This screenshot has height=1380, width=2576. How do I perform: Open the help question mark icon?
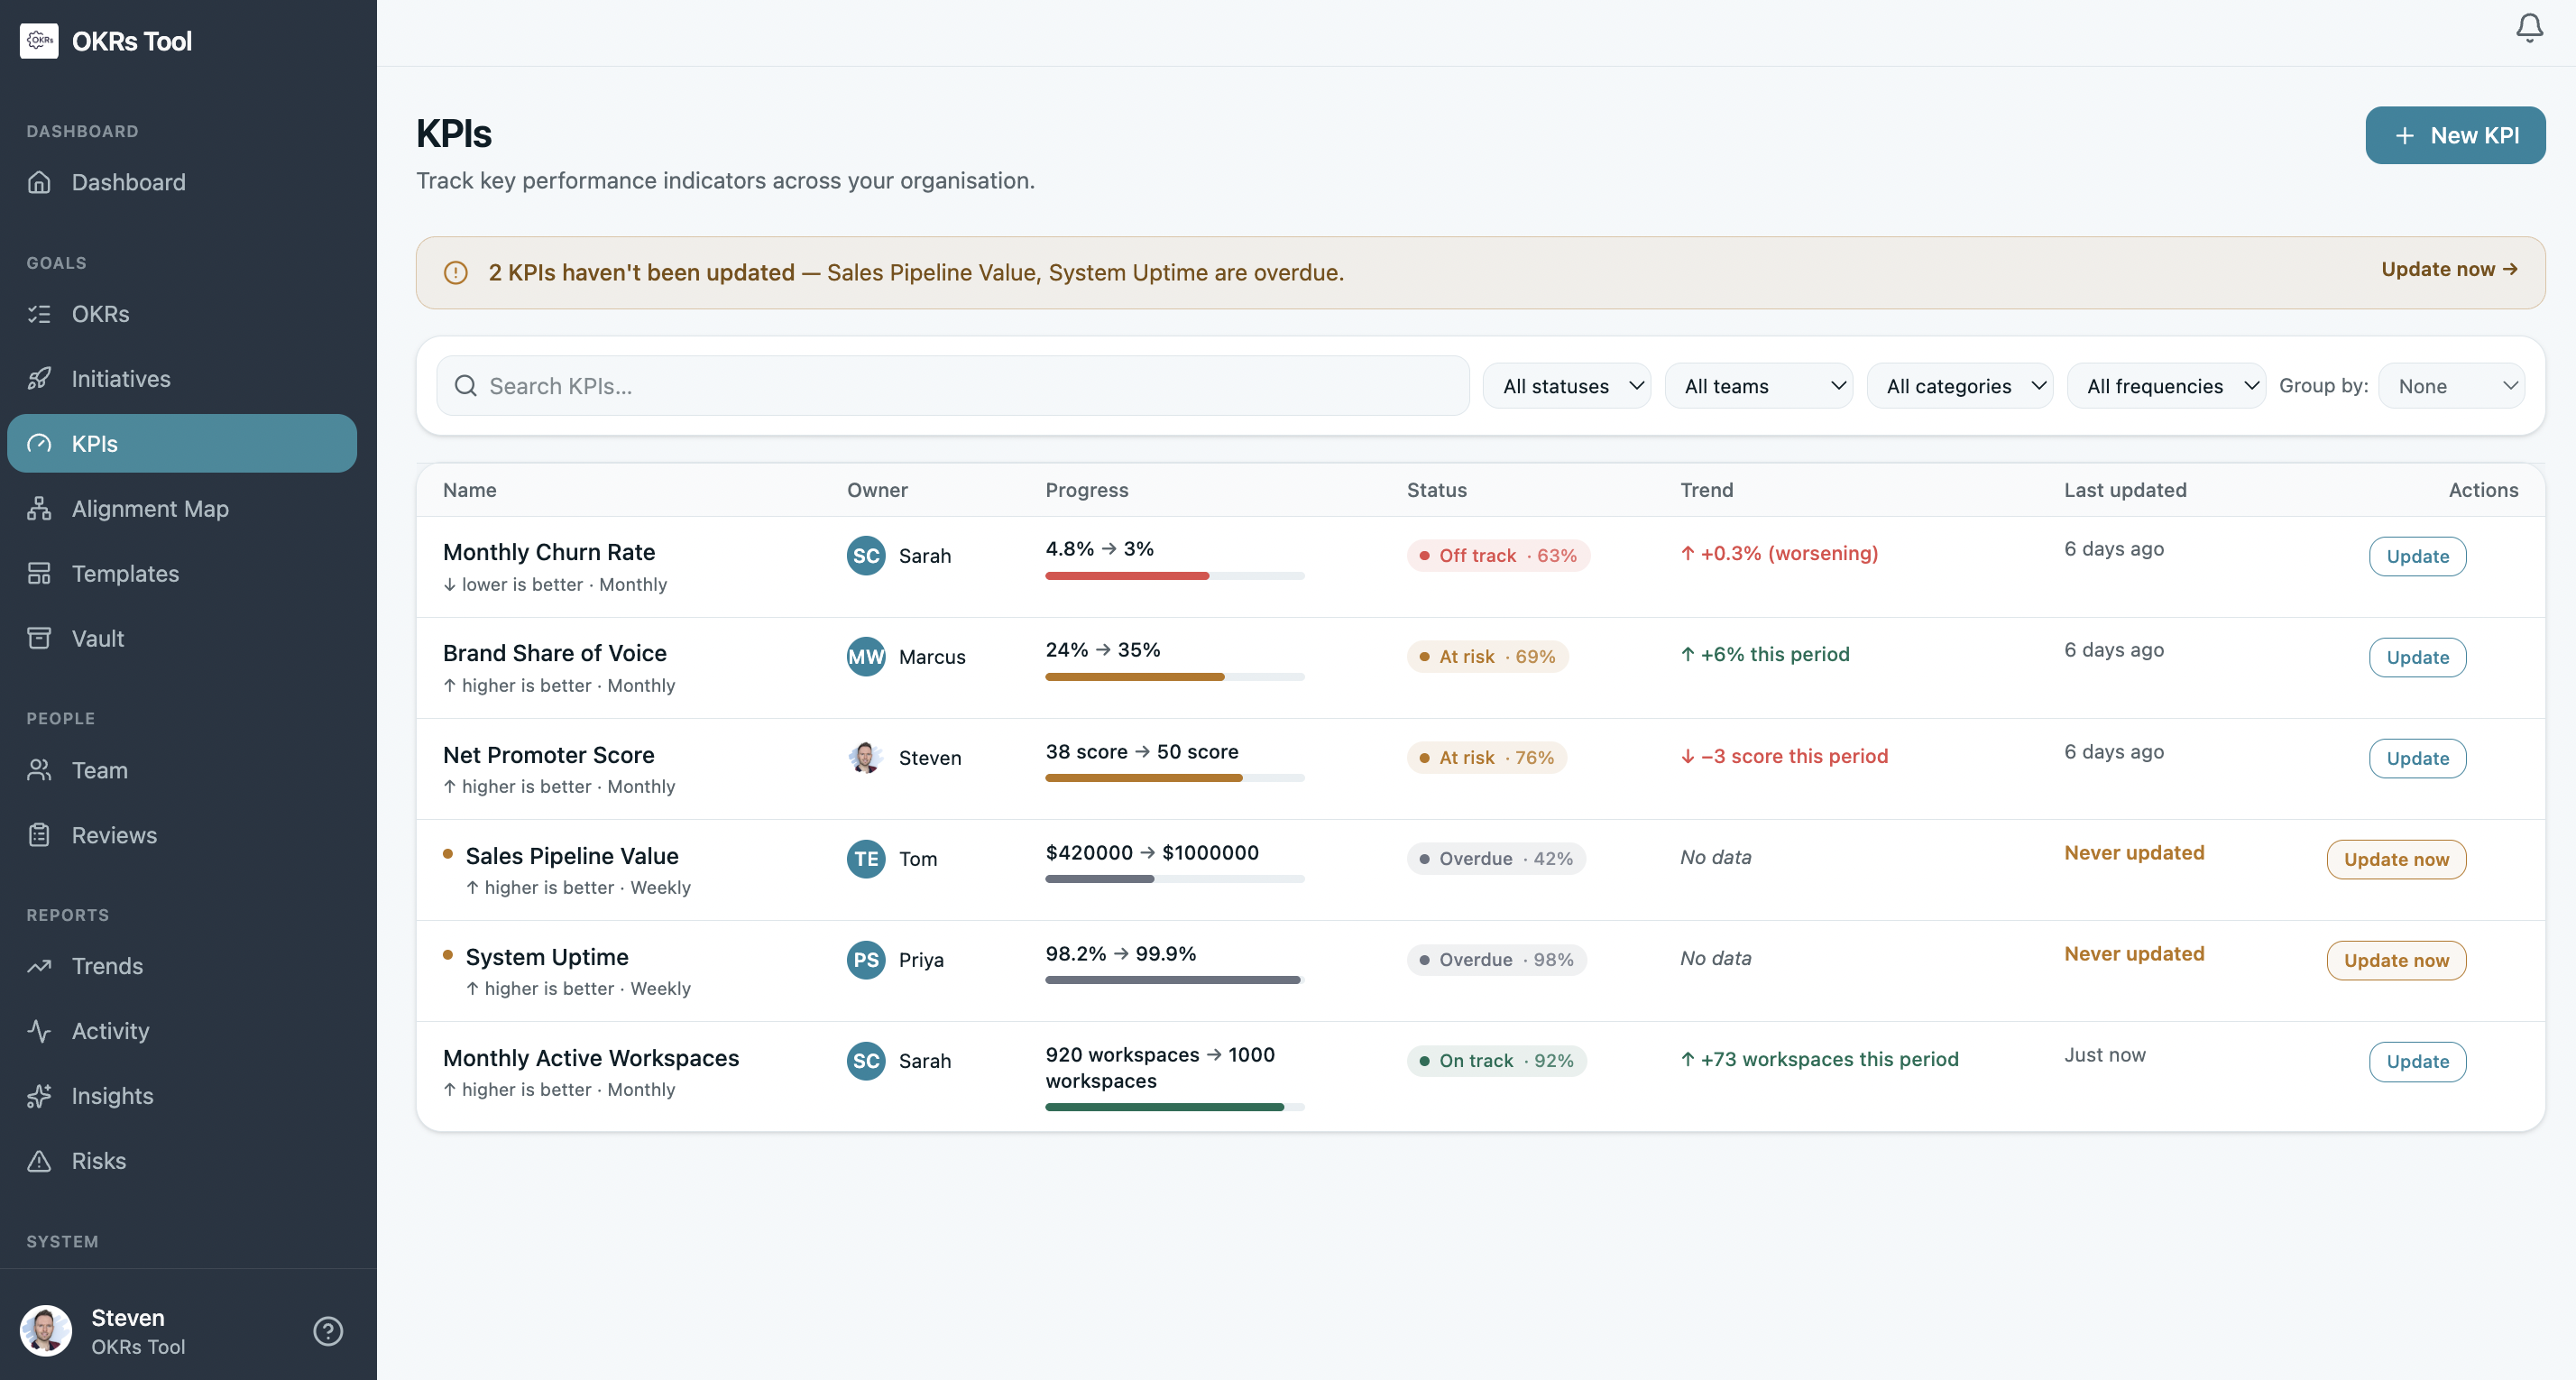[328, 1330]
